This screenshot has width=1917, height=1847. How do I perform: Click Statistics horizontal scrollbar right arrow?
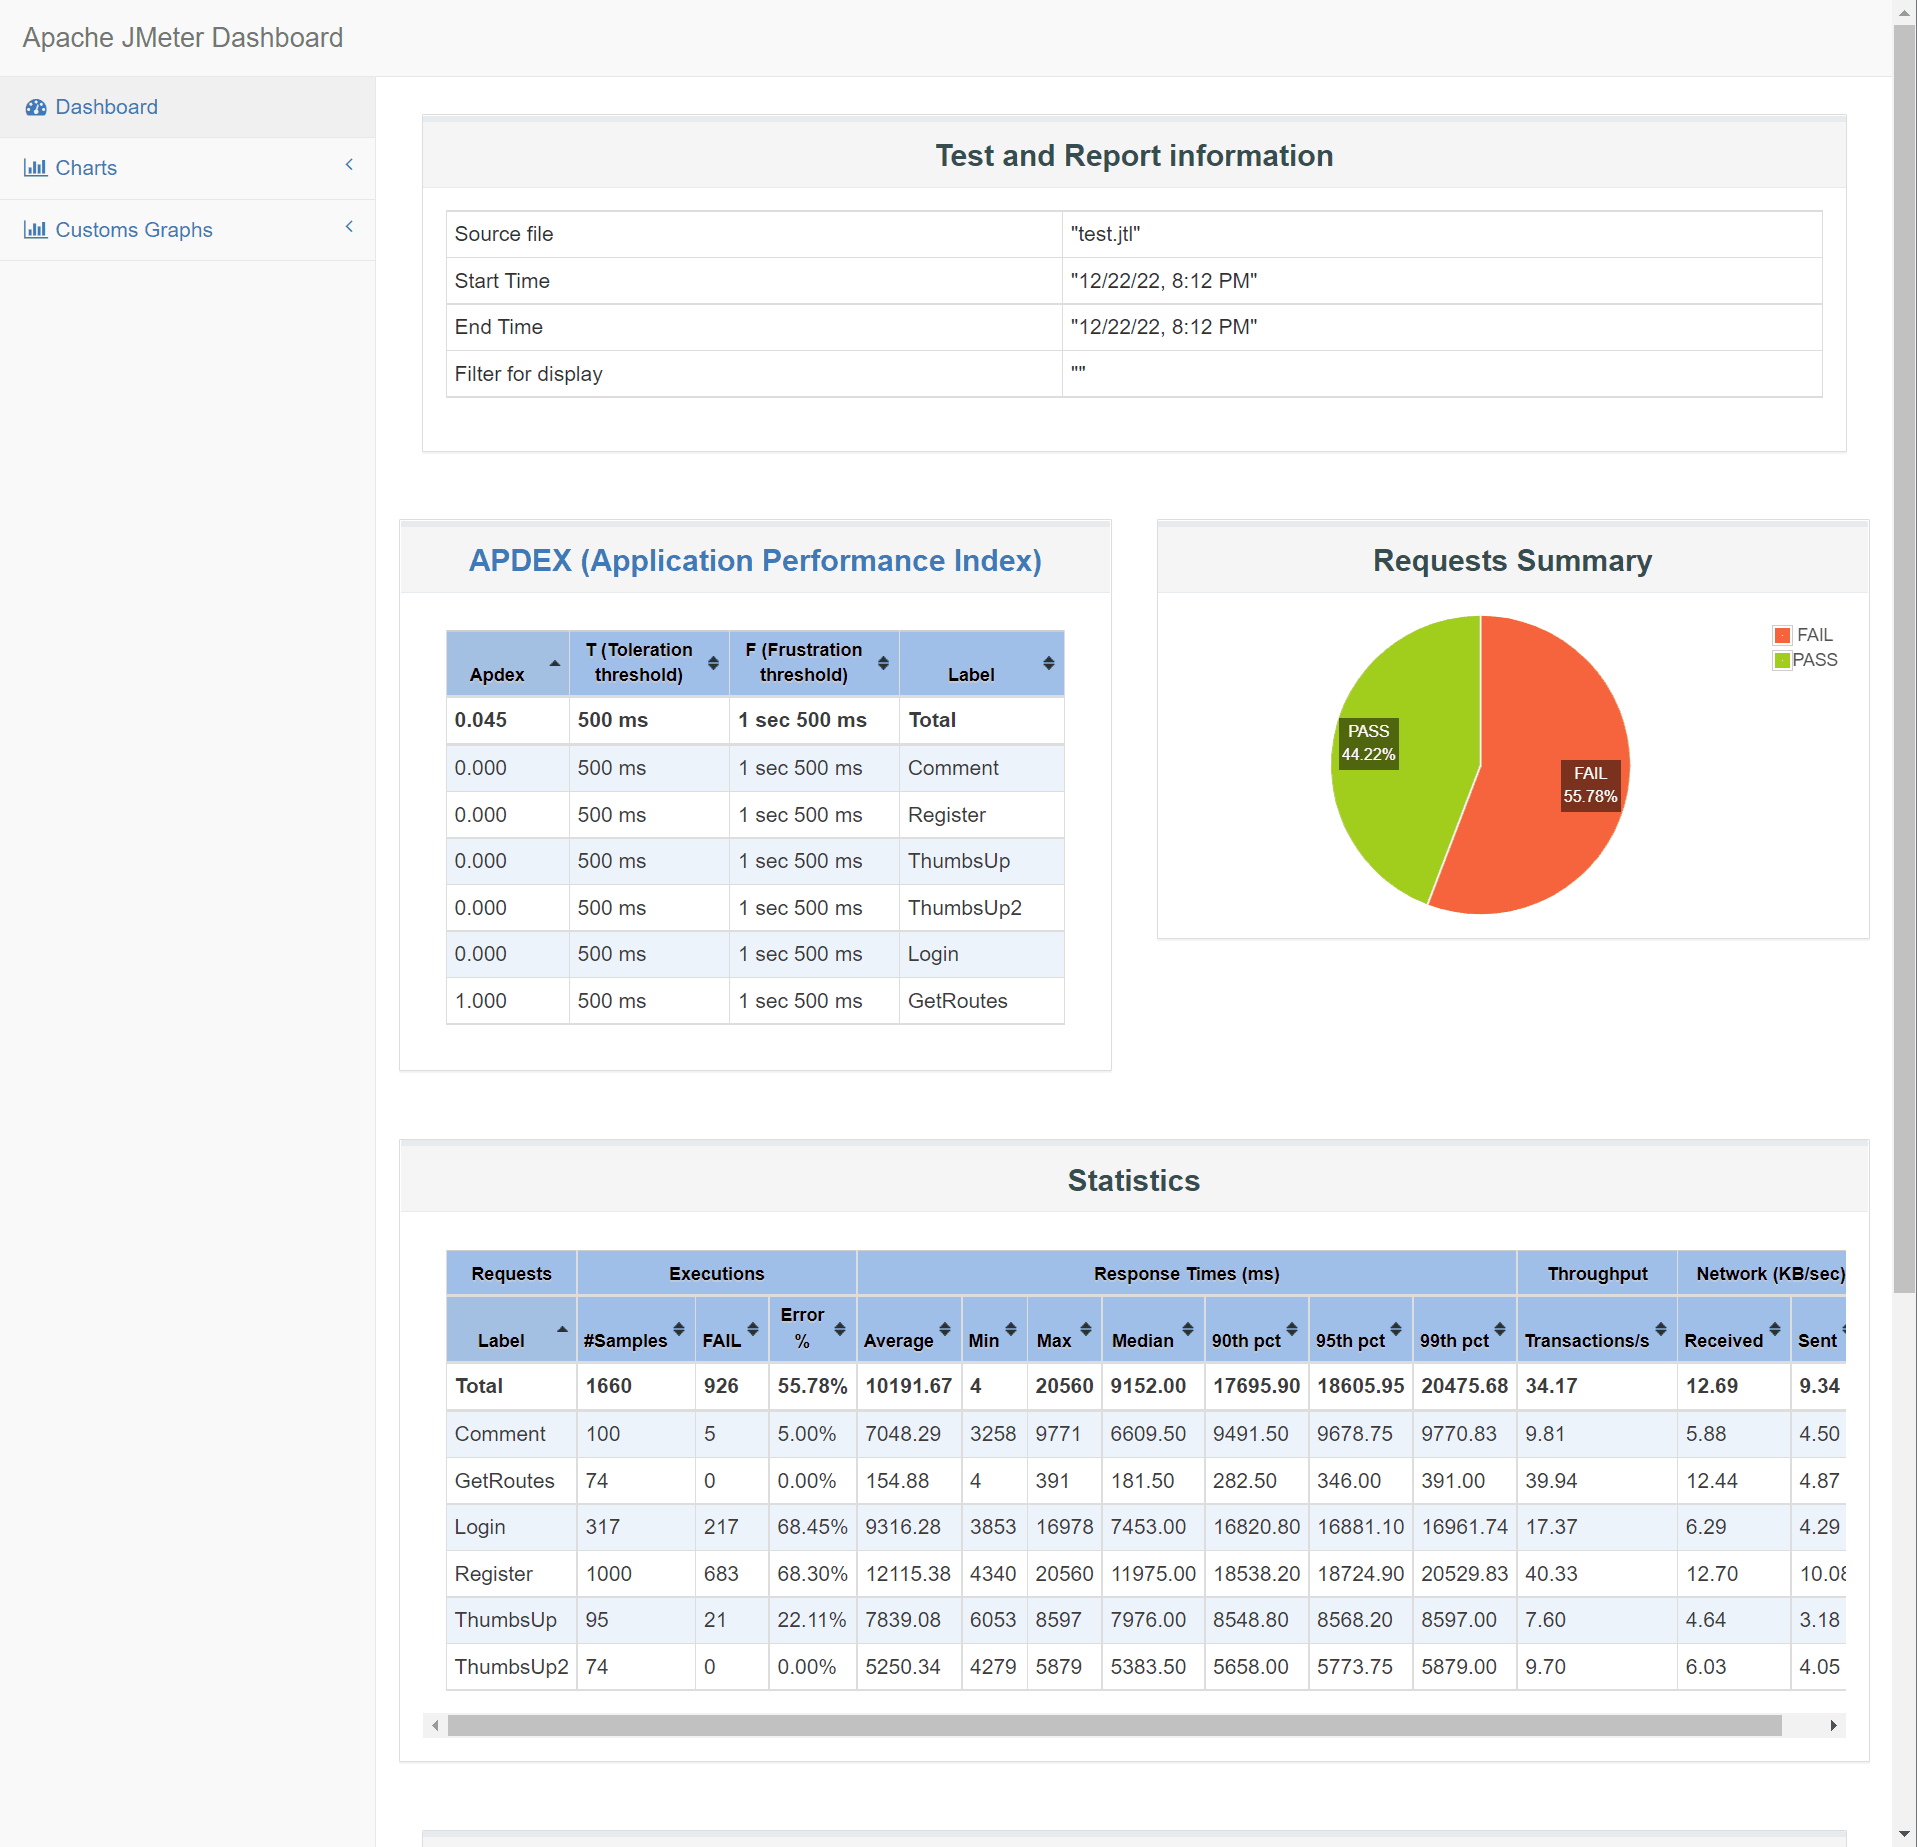[1833, 1726]
